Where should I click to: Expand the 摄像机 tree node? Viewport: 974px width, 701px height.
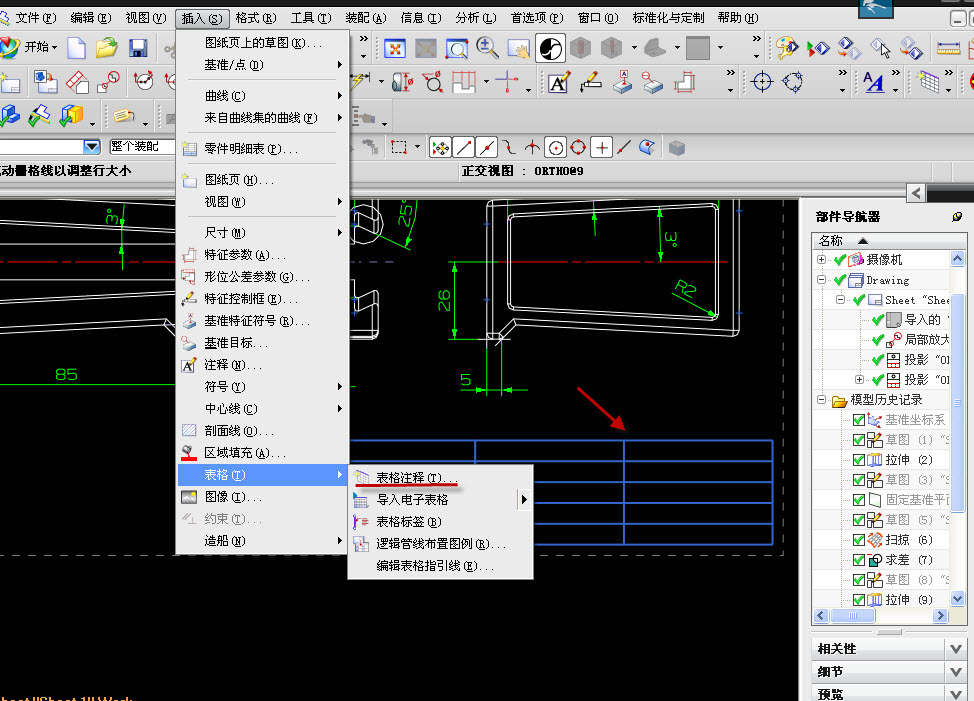pos(822,260)
